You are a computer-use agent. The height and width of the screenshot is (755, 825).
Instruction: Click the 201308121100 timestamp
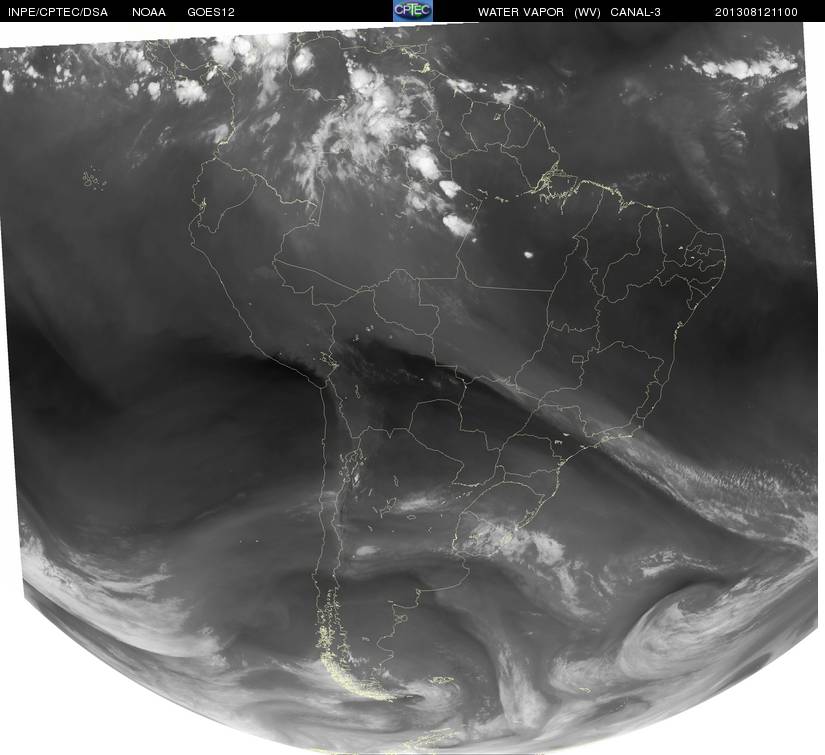click(756, 12)
